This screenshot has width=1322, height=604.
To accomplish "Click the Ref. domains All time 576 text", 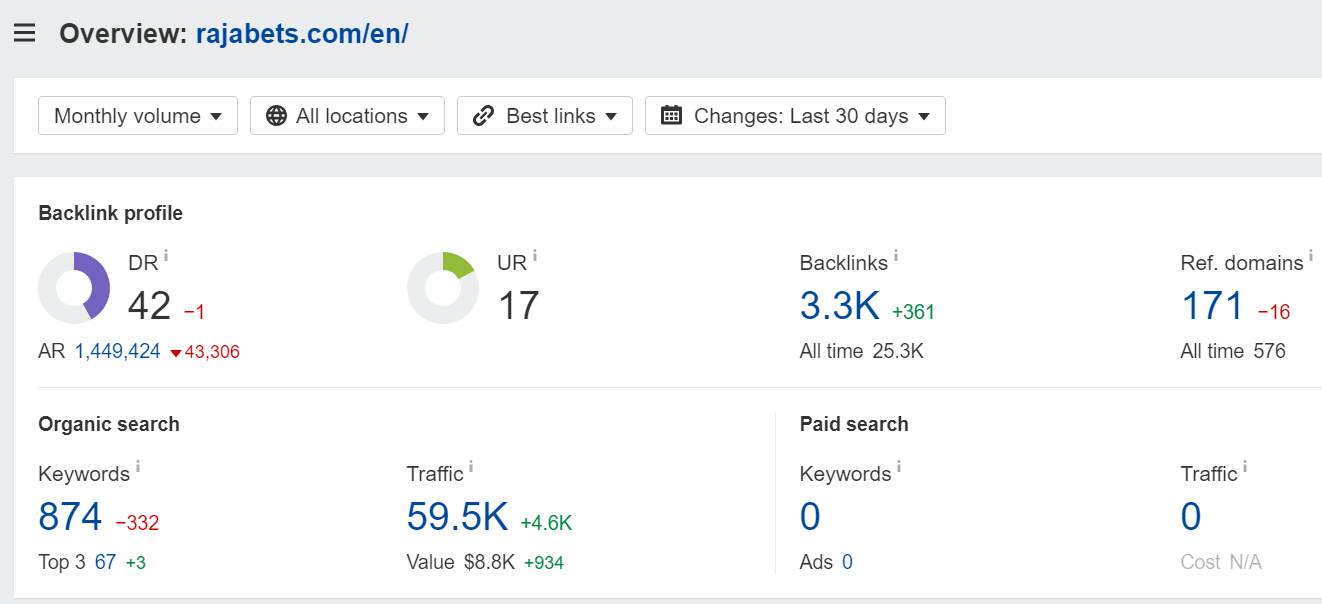I will click(1233, 352).
